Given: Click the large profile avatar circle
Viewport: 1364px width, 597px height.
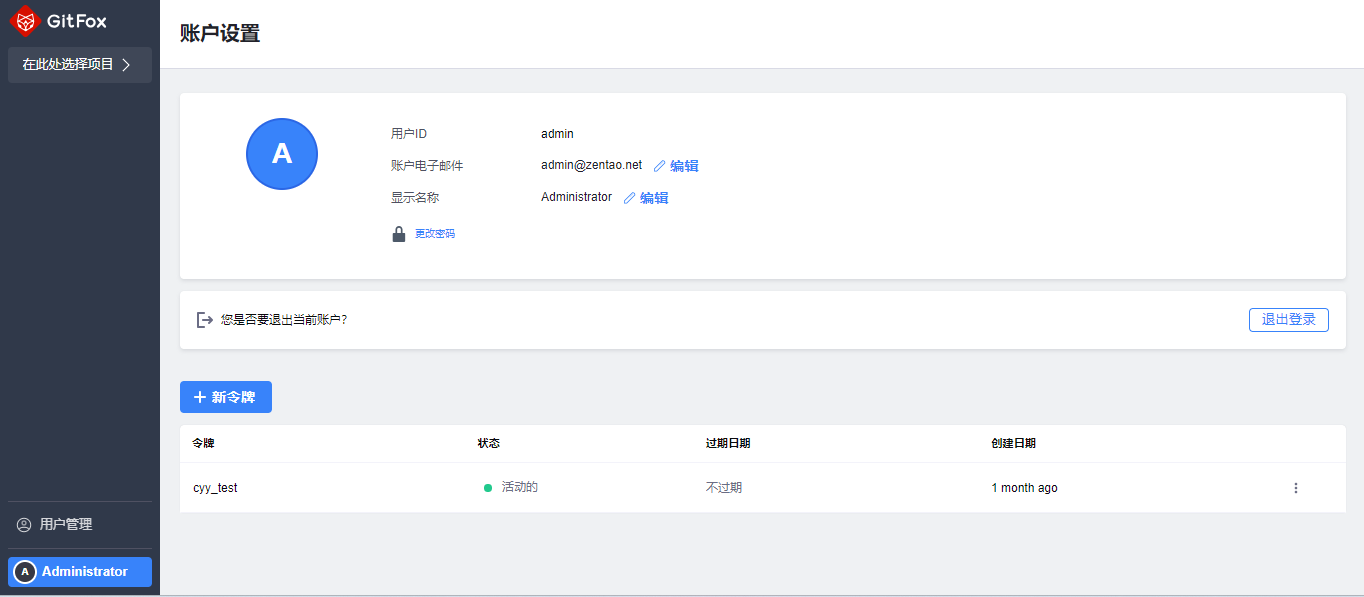Looking at the screenshot, I should pos(282,154).
